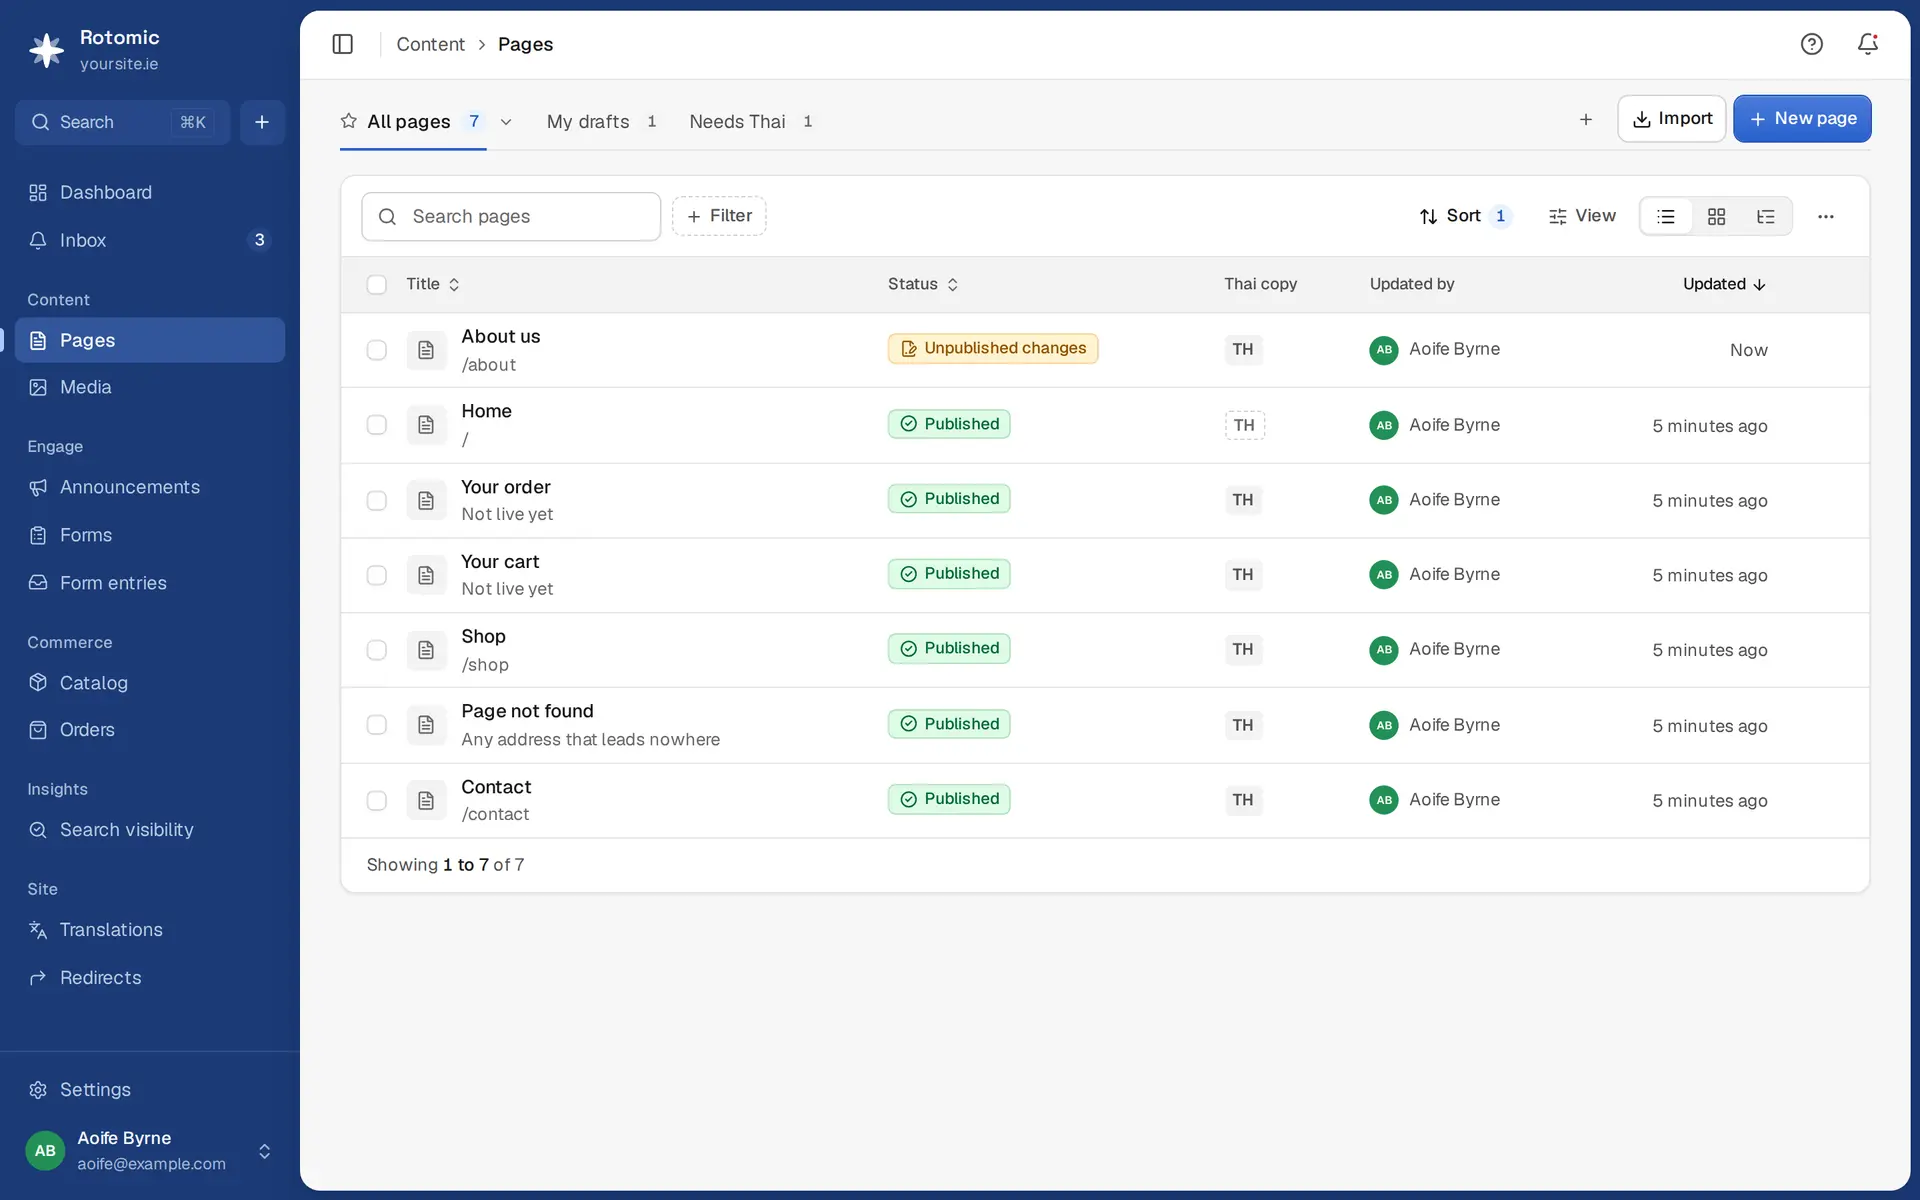The width and height of the screenshot is (1920, 1200).
Task: Click the star icon on All pages
Action: pos(348,121)
